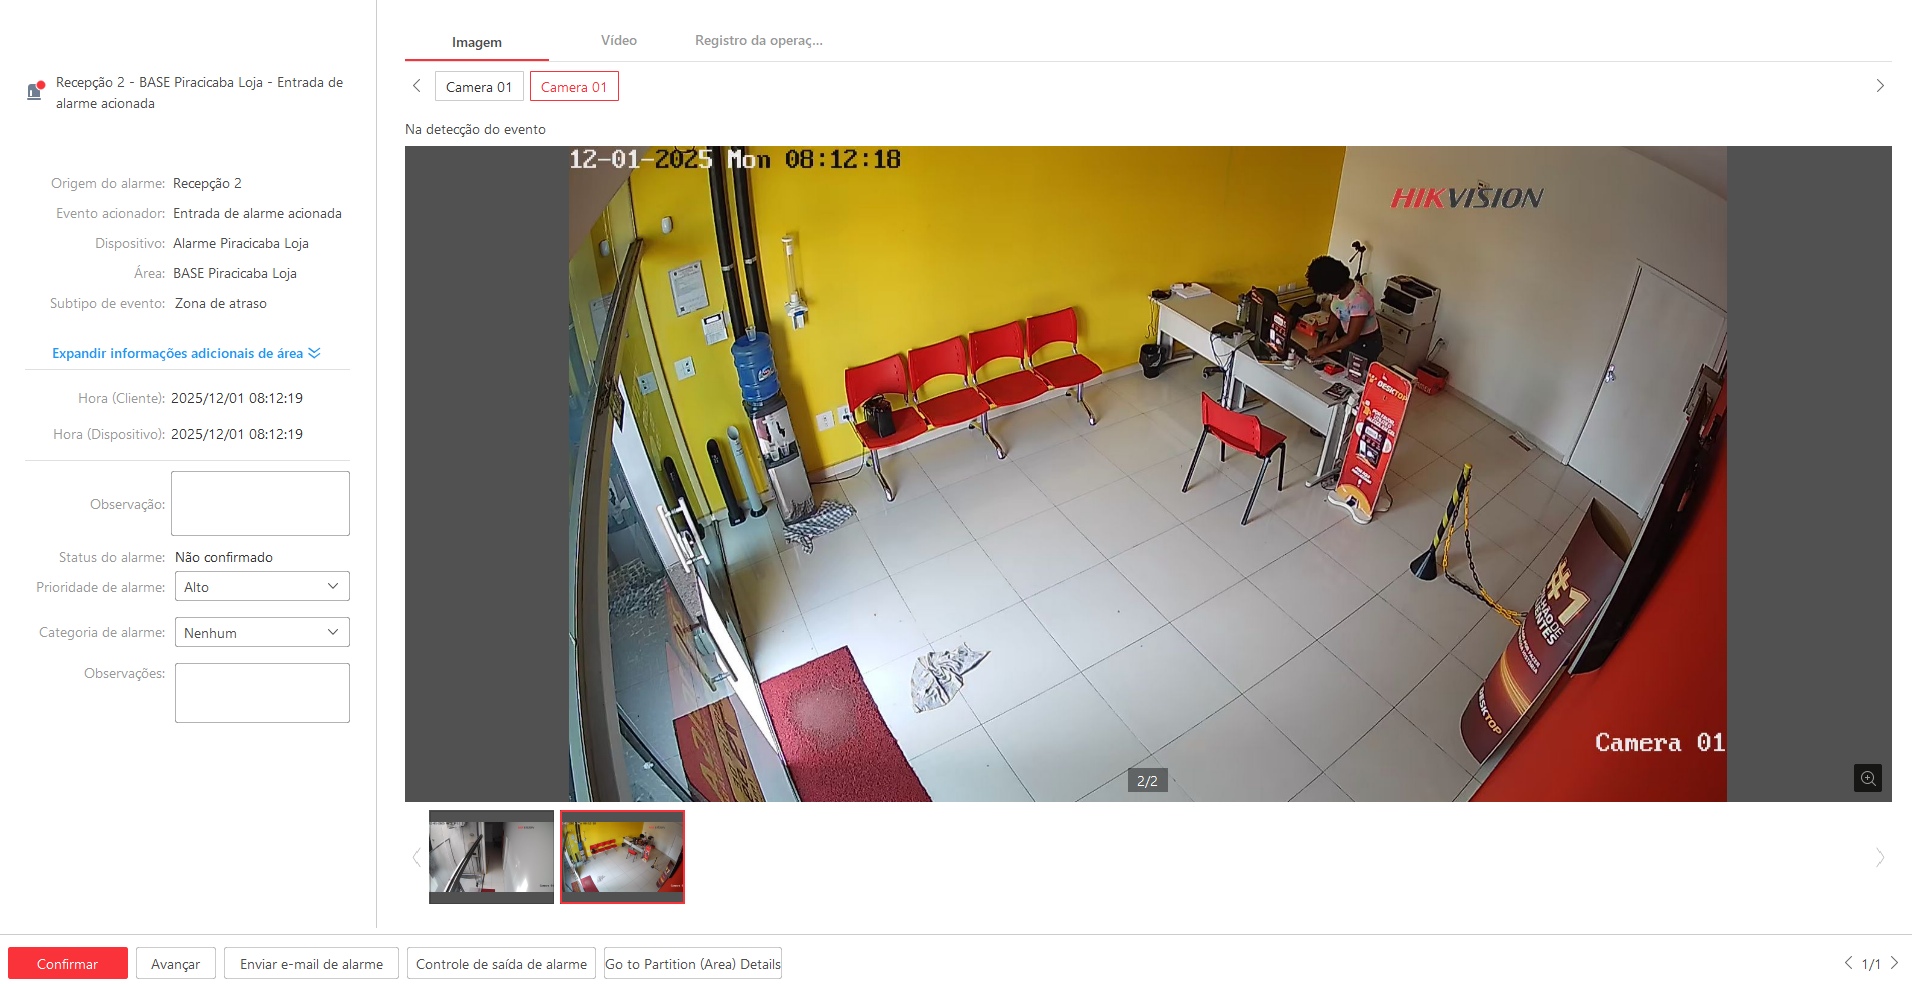Select the first Camera 01 tab
The height and width of the screenshot is (984, 1912).
[x=479, y=87]
